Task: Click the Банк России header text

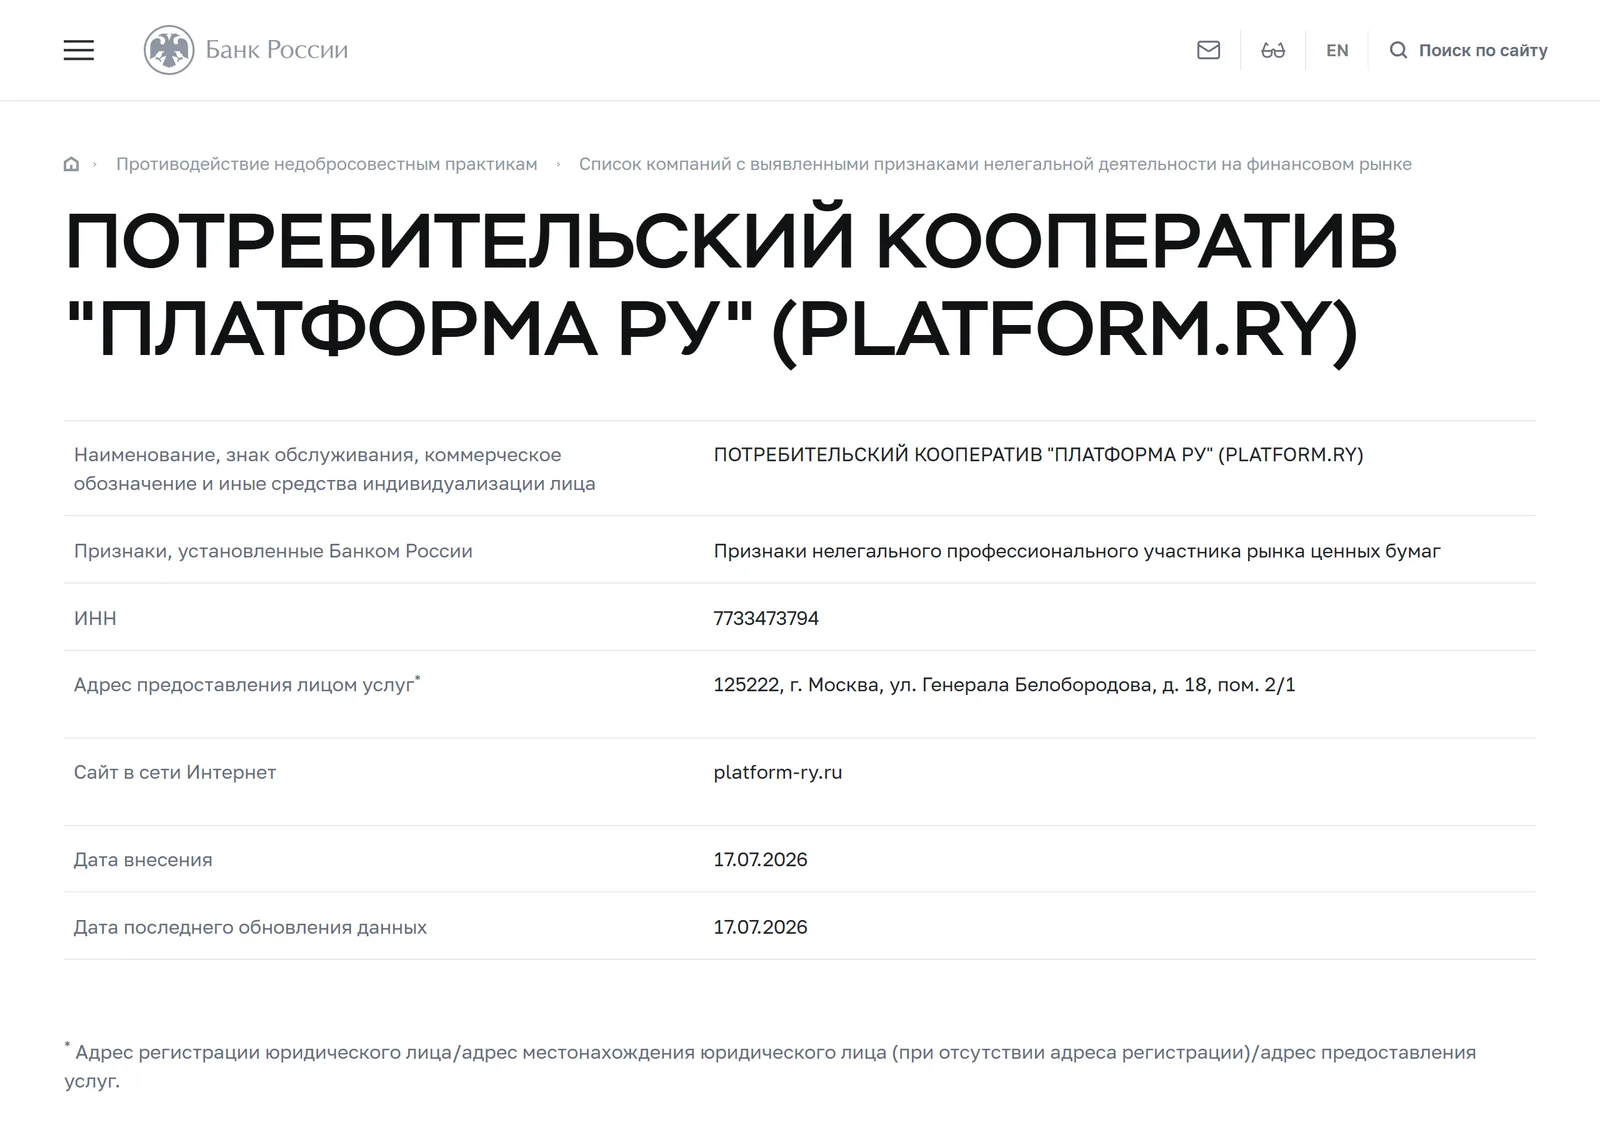Action: click(x=277, y=50)
